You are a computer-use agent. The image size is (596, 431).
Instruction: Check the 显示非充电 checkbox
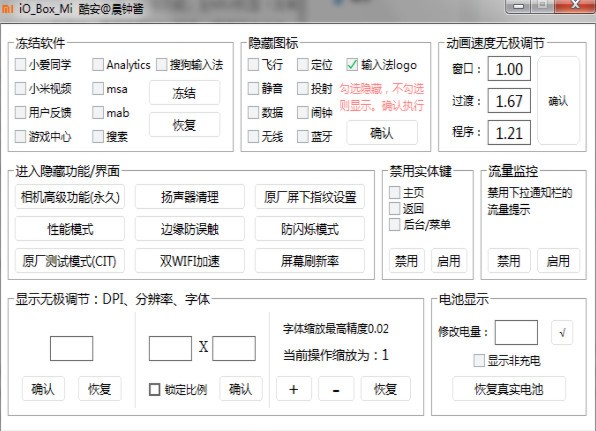point(479,360)
